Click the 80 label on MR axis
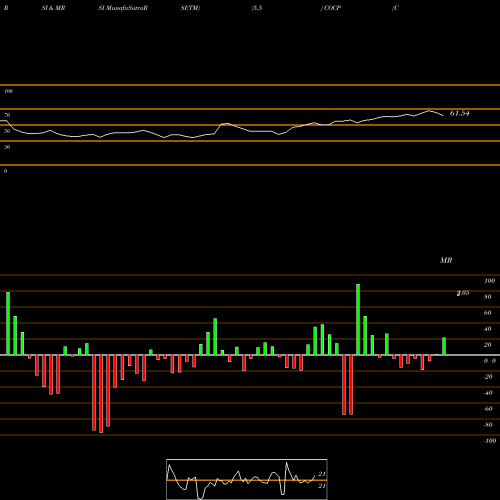500x500 pixels. (x=488, y=297)
